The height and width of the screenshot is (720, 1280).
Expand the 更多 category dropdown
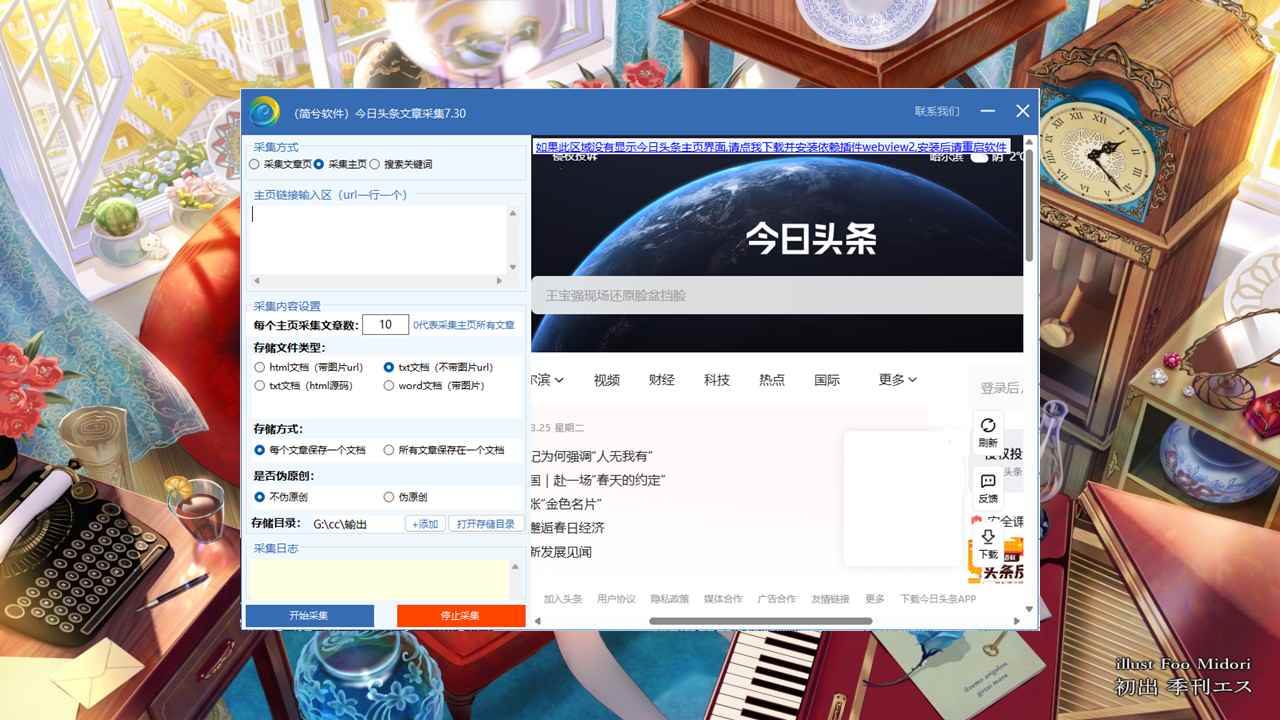click(897, 380)
